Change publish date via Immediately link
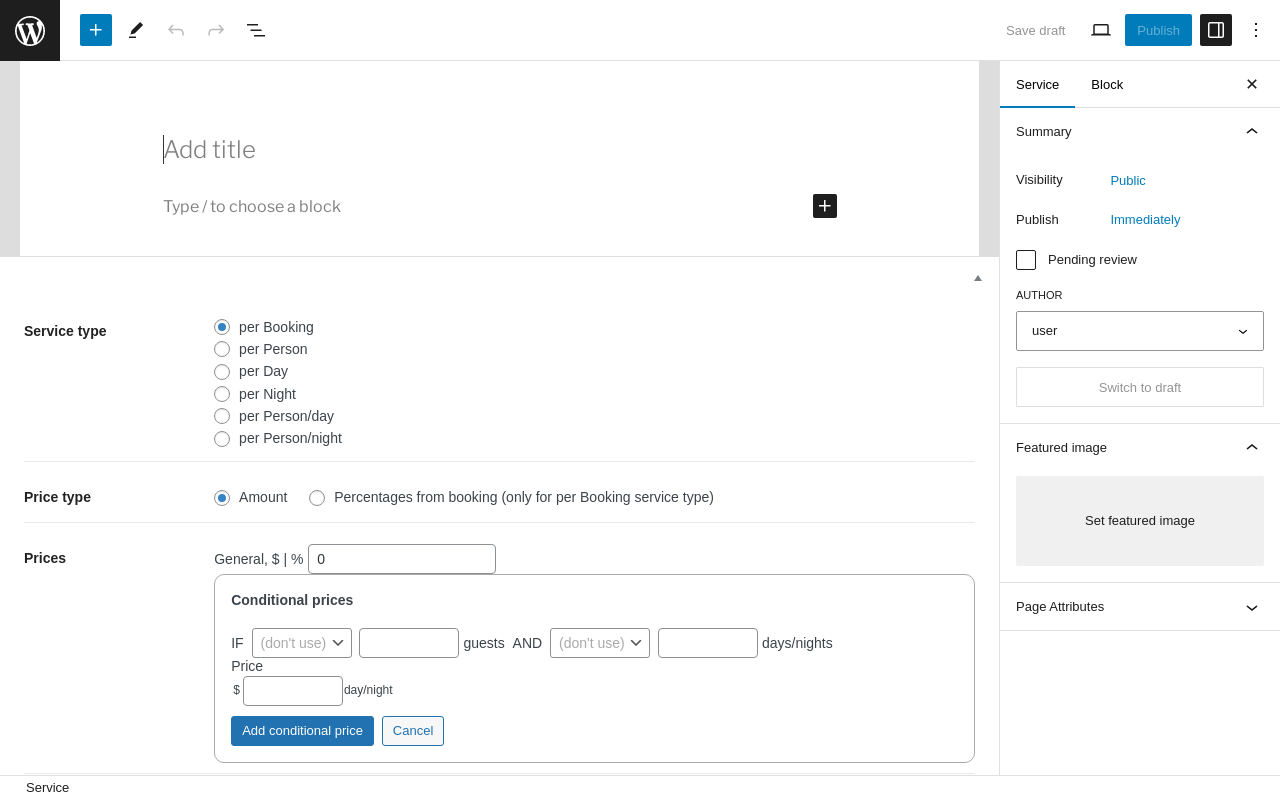1280x800 pixels. pos(1145,220)
